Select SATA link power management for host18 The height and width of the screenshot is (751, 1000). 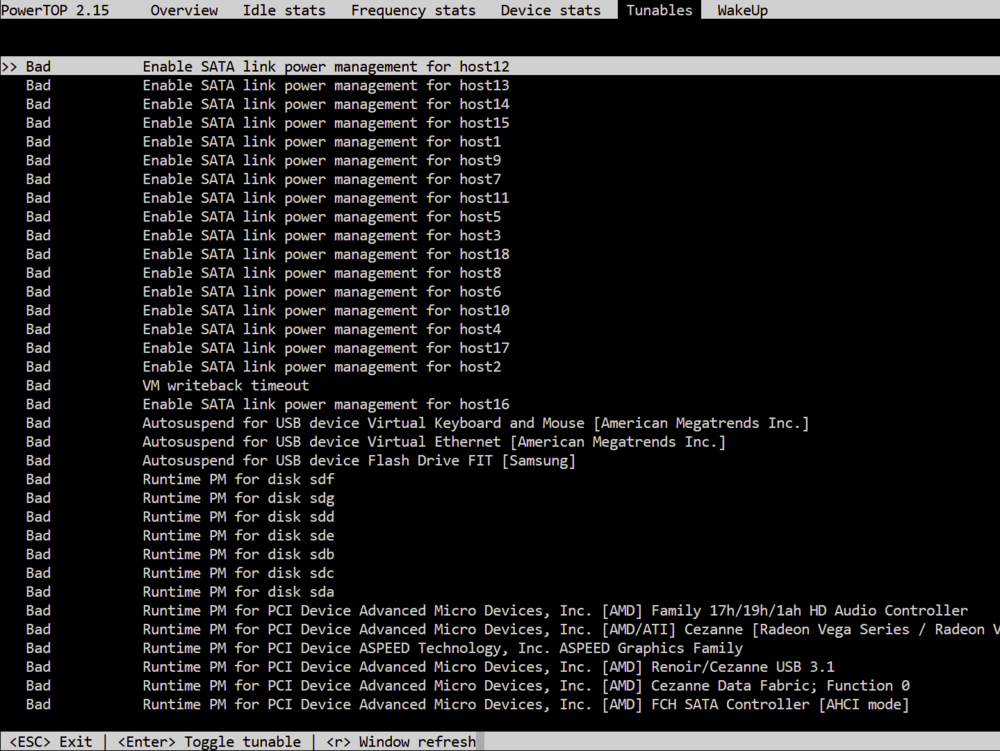(x=326, y=254)
